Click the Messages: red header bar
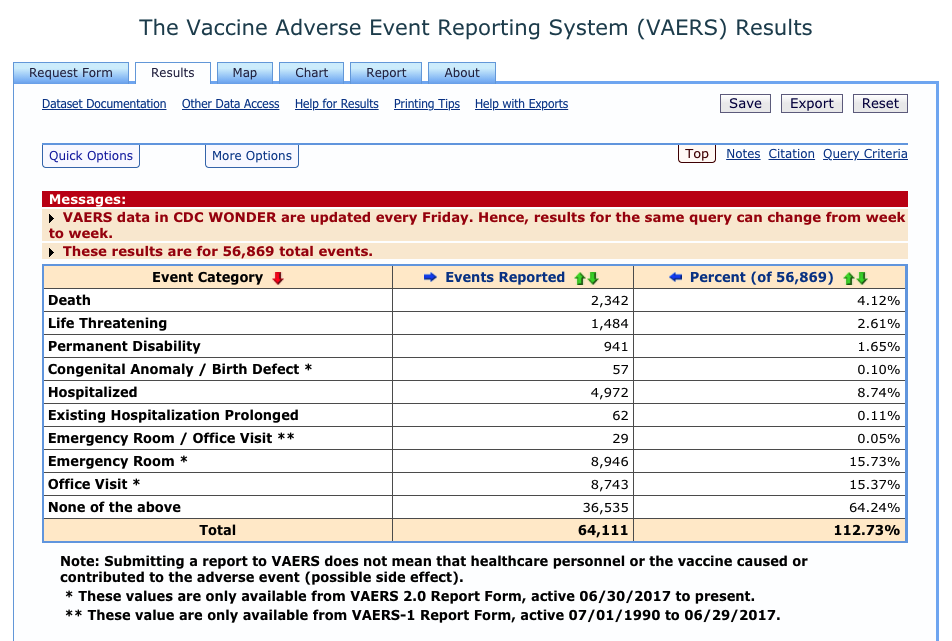 click(x=475, y=199)
